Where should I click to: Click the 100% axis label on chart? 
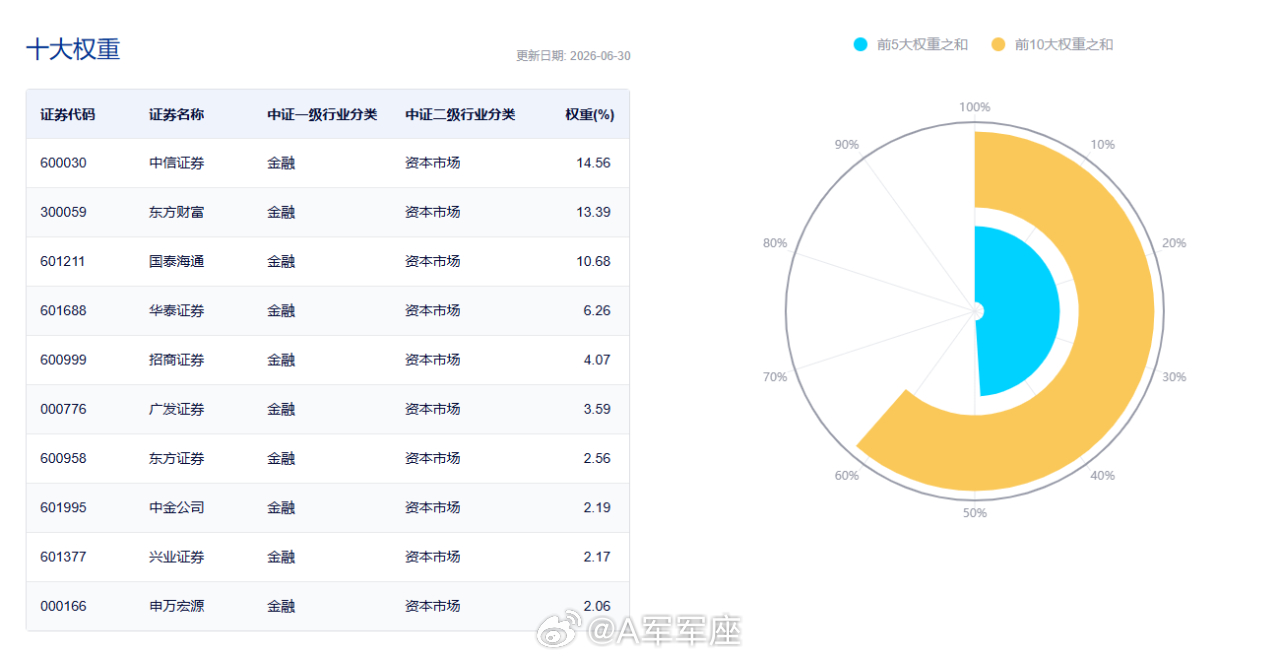[x=975, y=107]
